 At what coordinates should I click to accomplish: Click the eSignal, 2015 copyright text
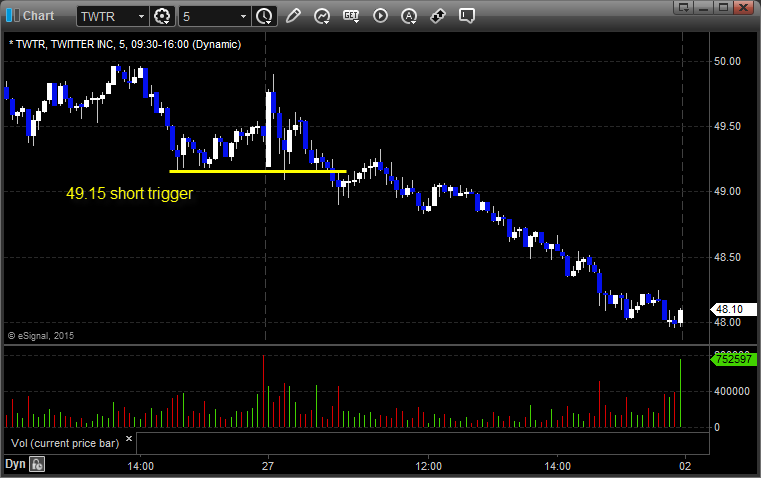(x=41, y=336)
